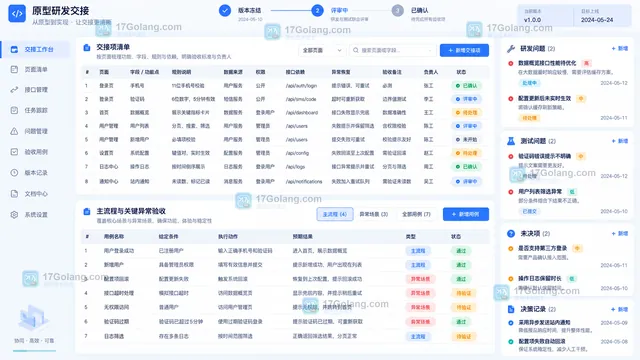Viewport: 640px width, 360px height.
Task: Click the 研发问题 wrench icon
Action: coord(511,49)
